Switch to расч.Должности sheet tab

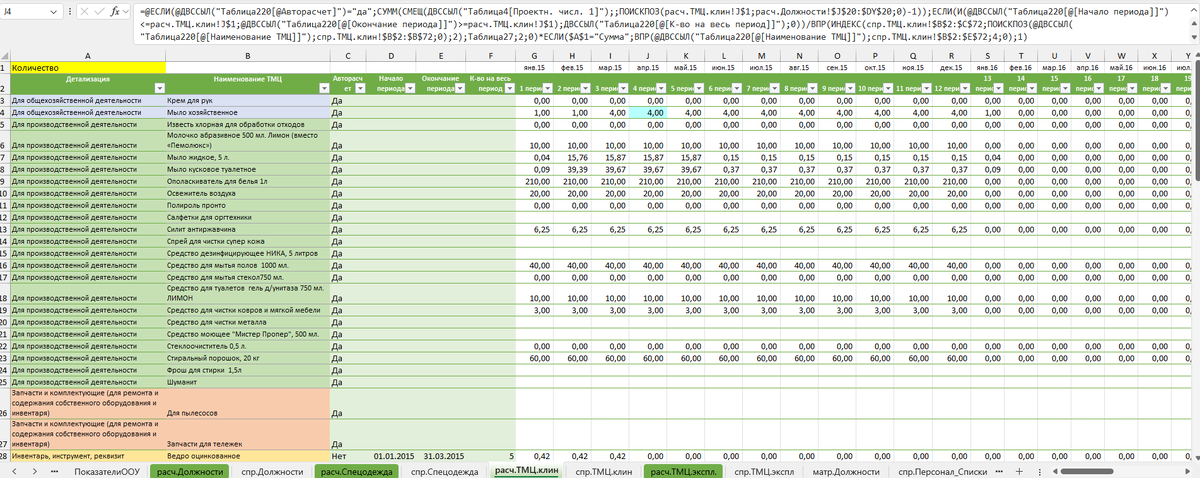point(188,470)
